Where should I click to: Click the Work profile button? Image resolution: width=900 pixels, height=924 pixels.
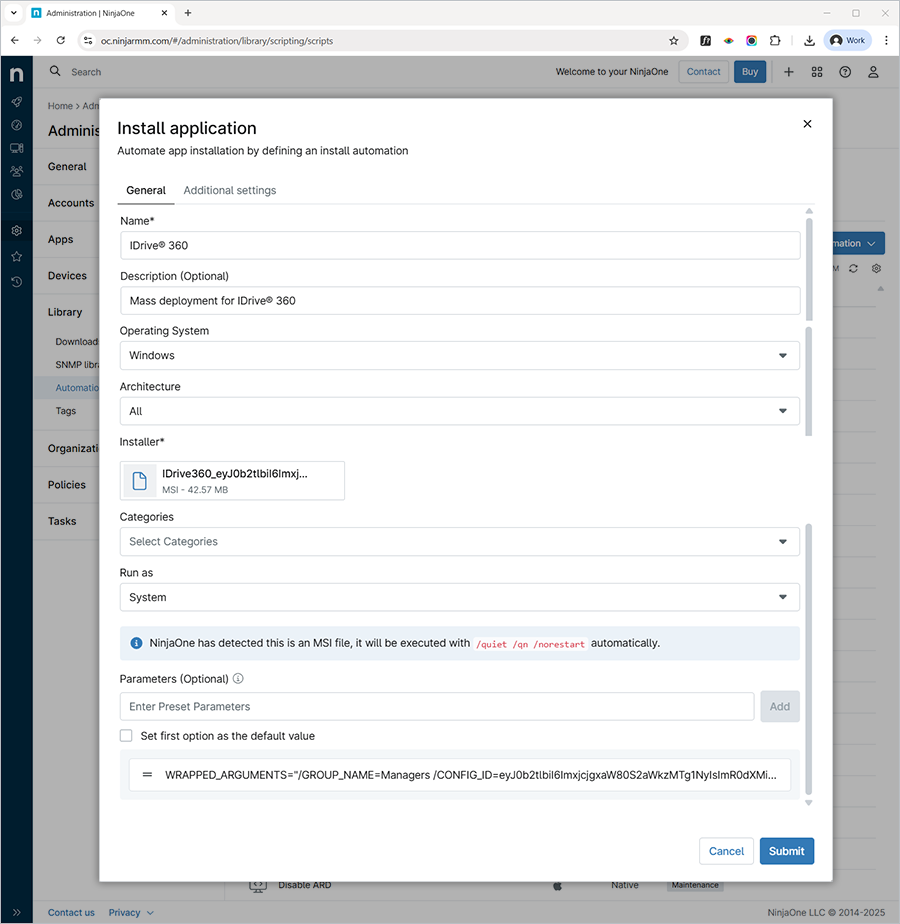(x=848, y=41)
